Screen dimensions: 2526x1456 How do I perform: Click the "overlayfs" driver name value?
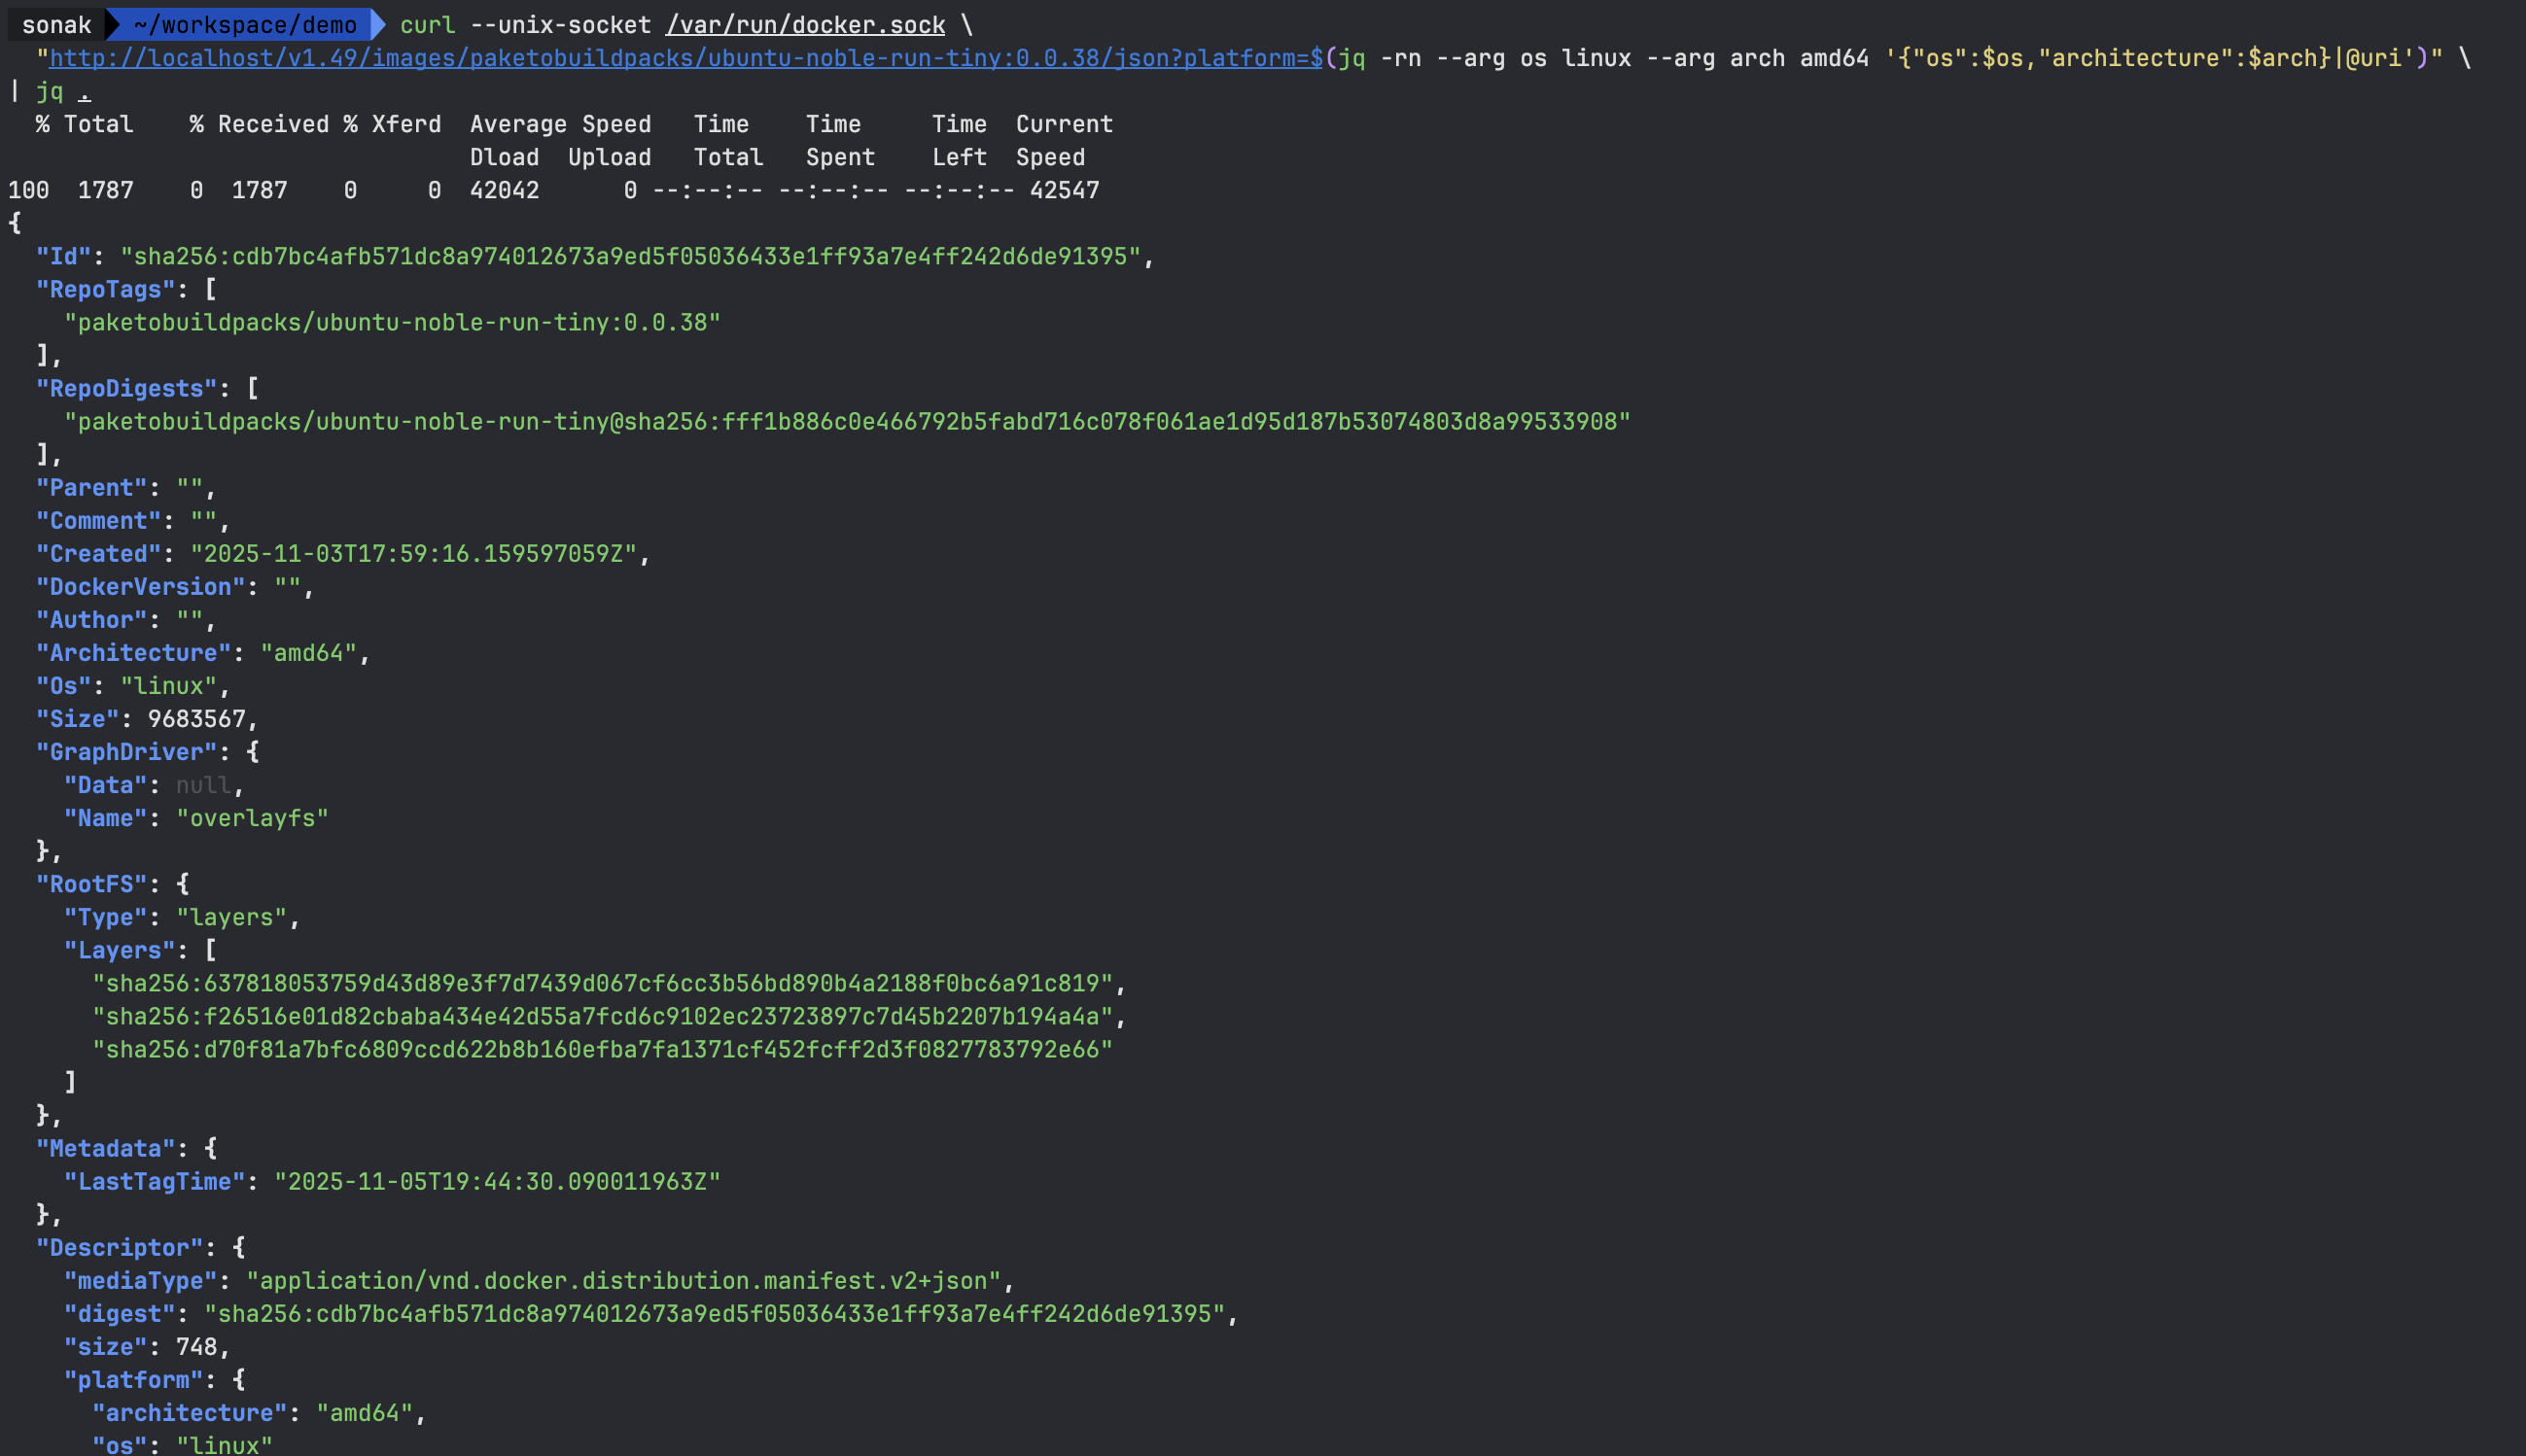(252, 818)
